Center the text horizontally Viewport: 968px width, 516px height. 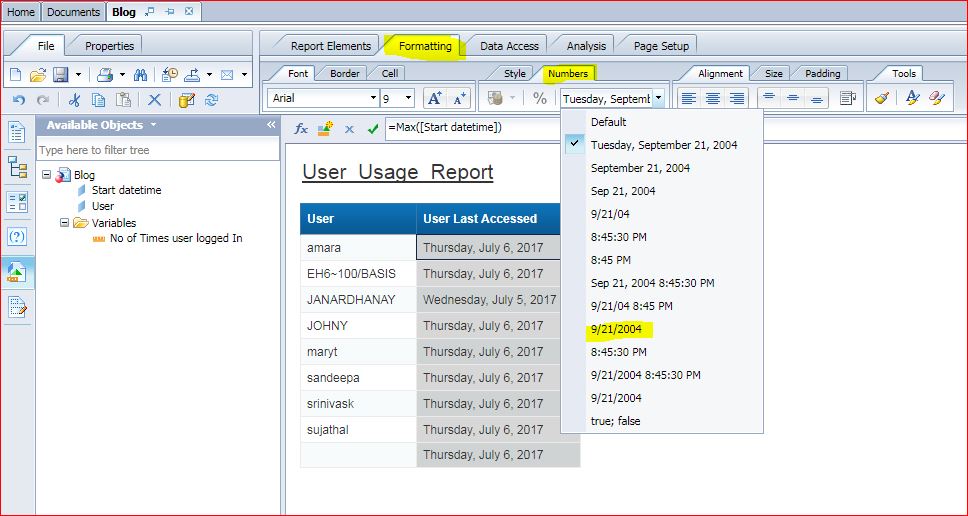pos(712,98)
